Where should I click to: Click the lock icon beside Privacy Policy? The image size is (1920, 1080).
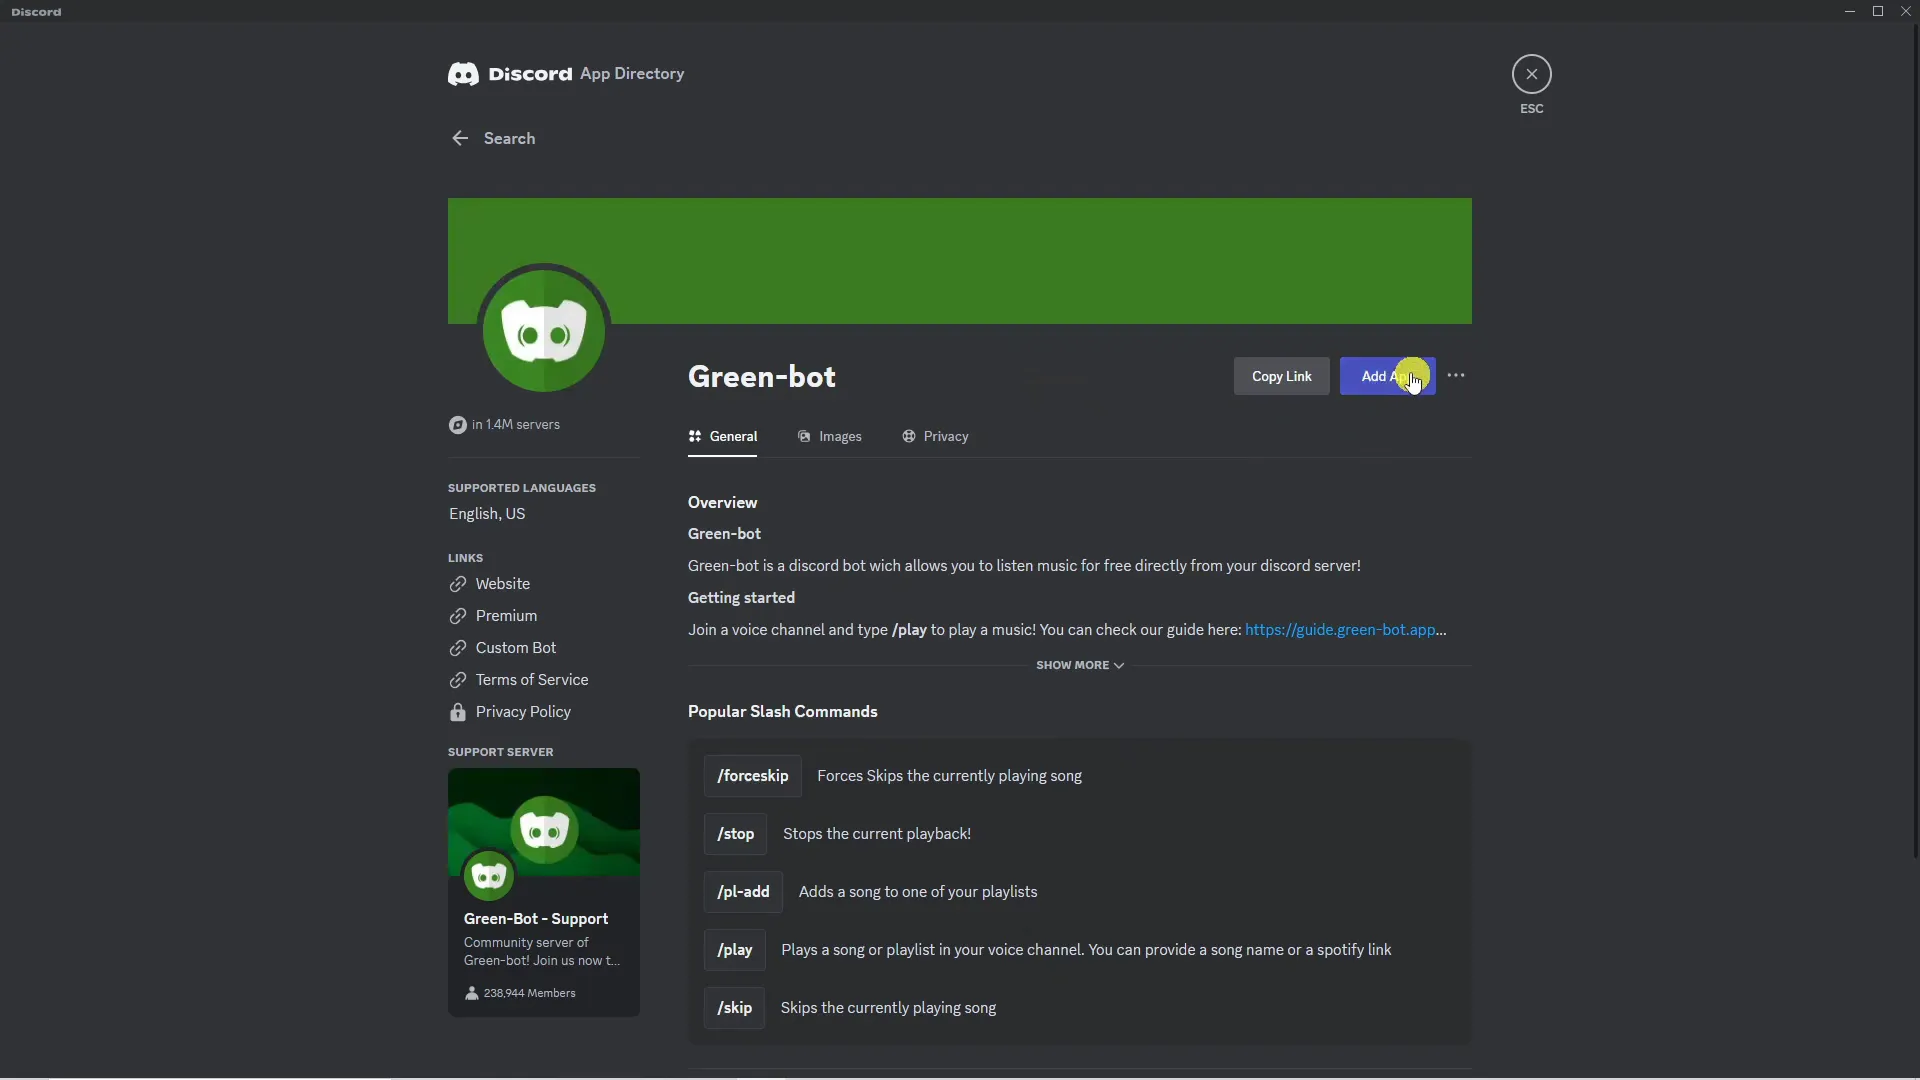coord(458,712)
